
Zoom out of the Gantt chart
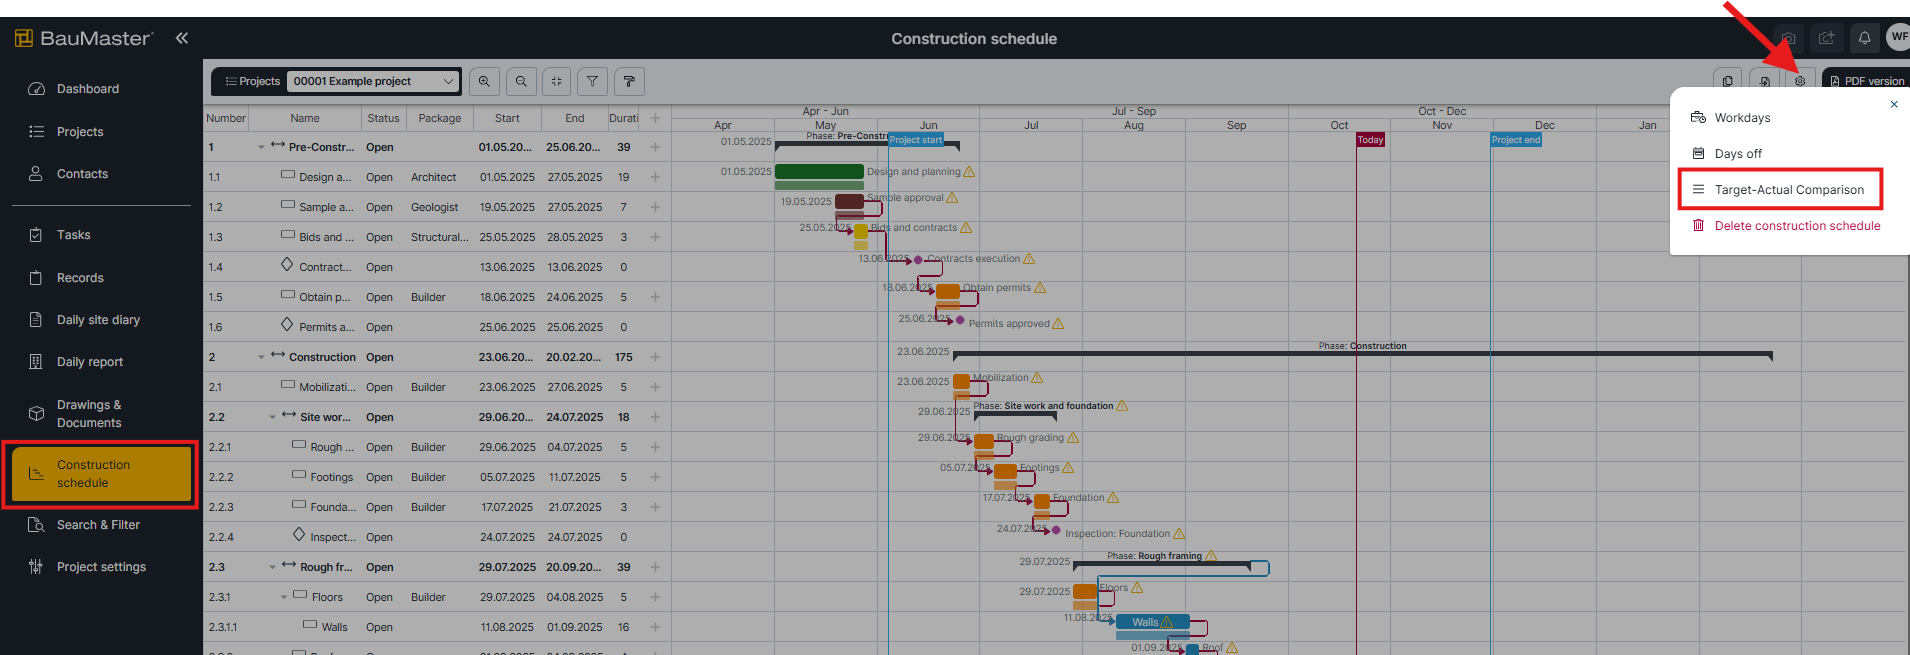click(521, 81)
